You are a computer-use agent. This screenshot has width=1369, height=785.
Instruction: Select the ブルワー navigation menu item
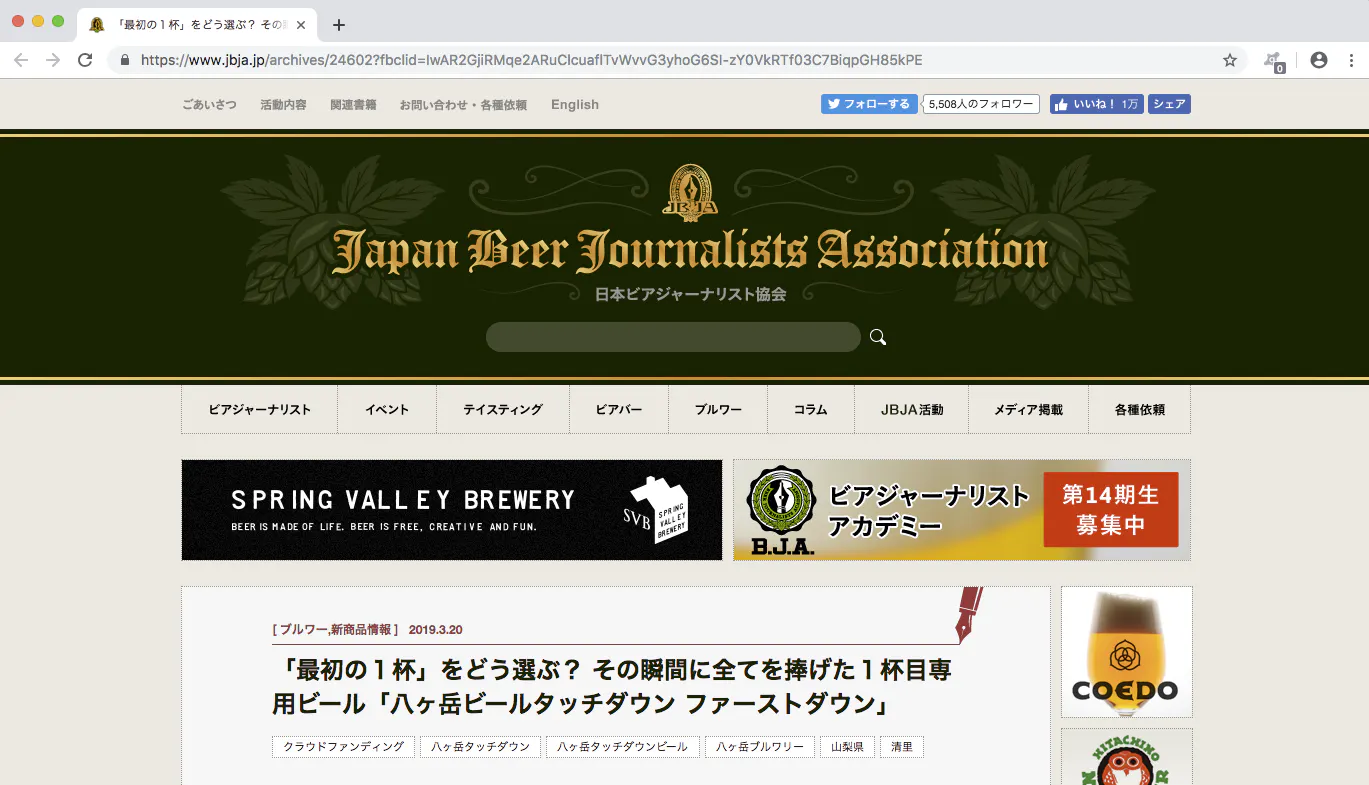718,410
